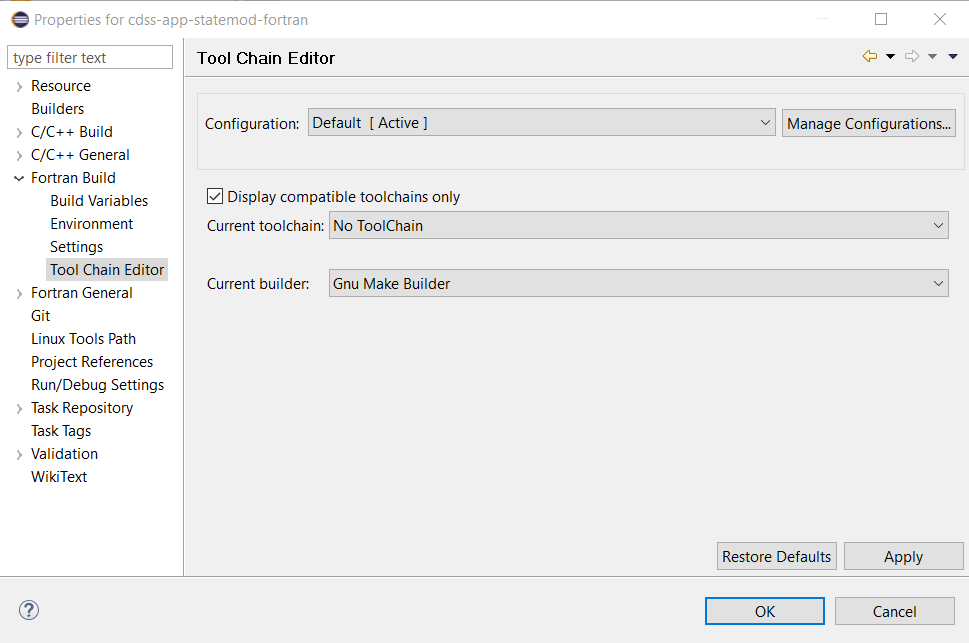Open the Current builder combo box
The image size is (969, 643).
(x=638, y=284)
